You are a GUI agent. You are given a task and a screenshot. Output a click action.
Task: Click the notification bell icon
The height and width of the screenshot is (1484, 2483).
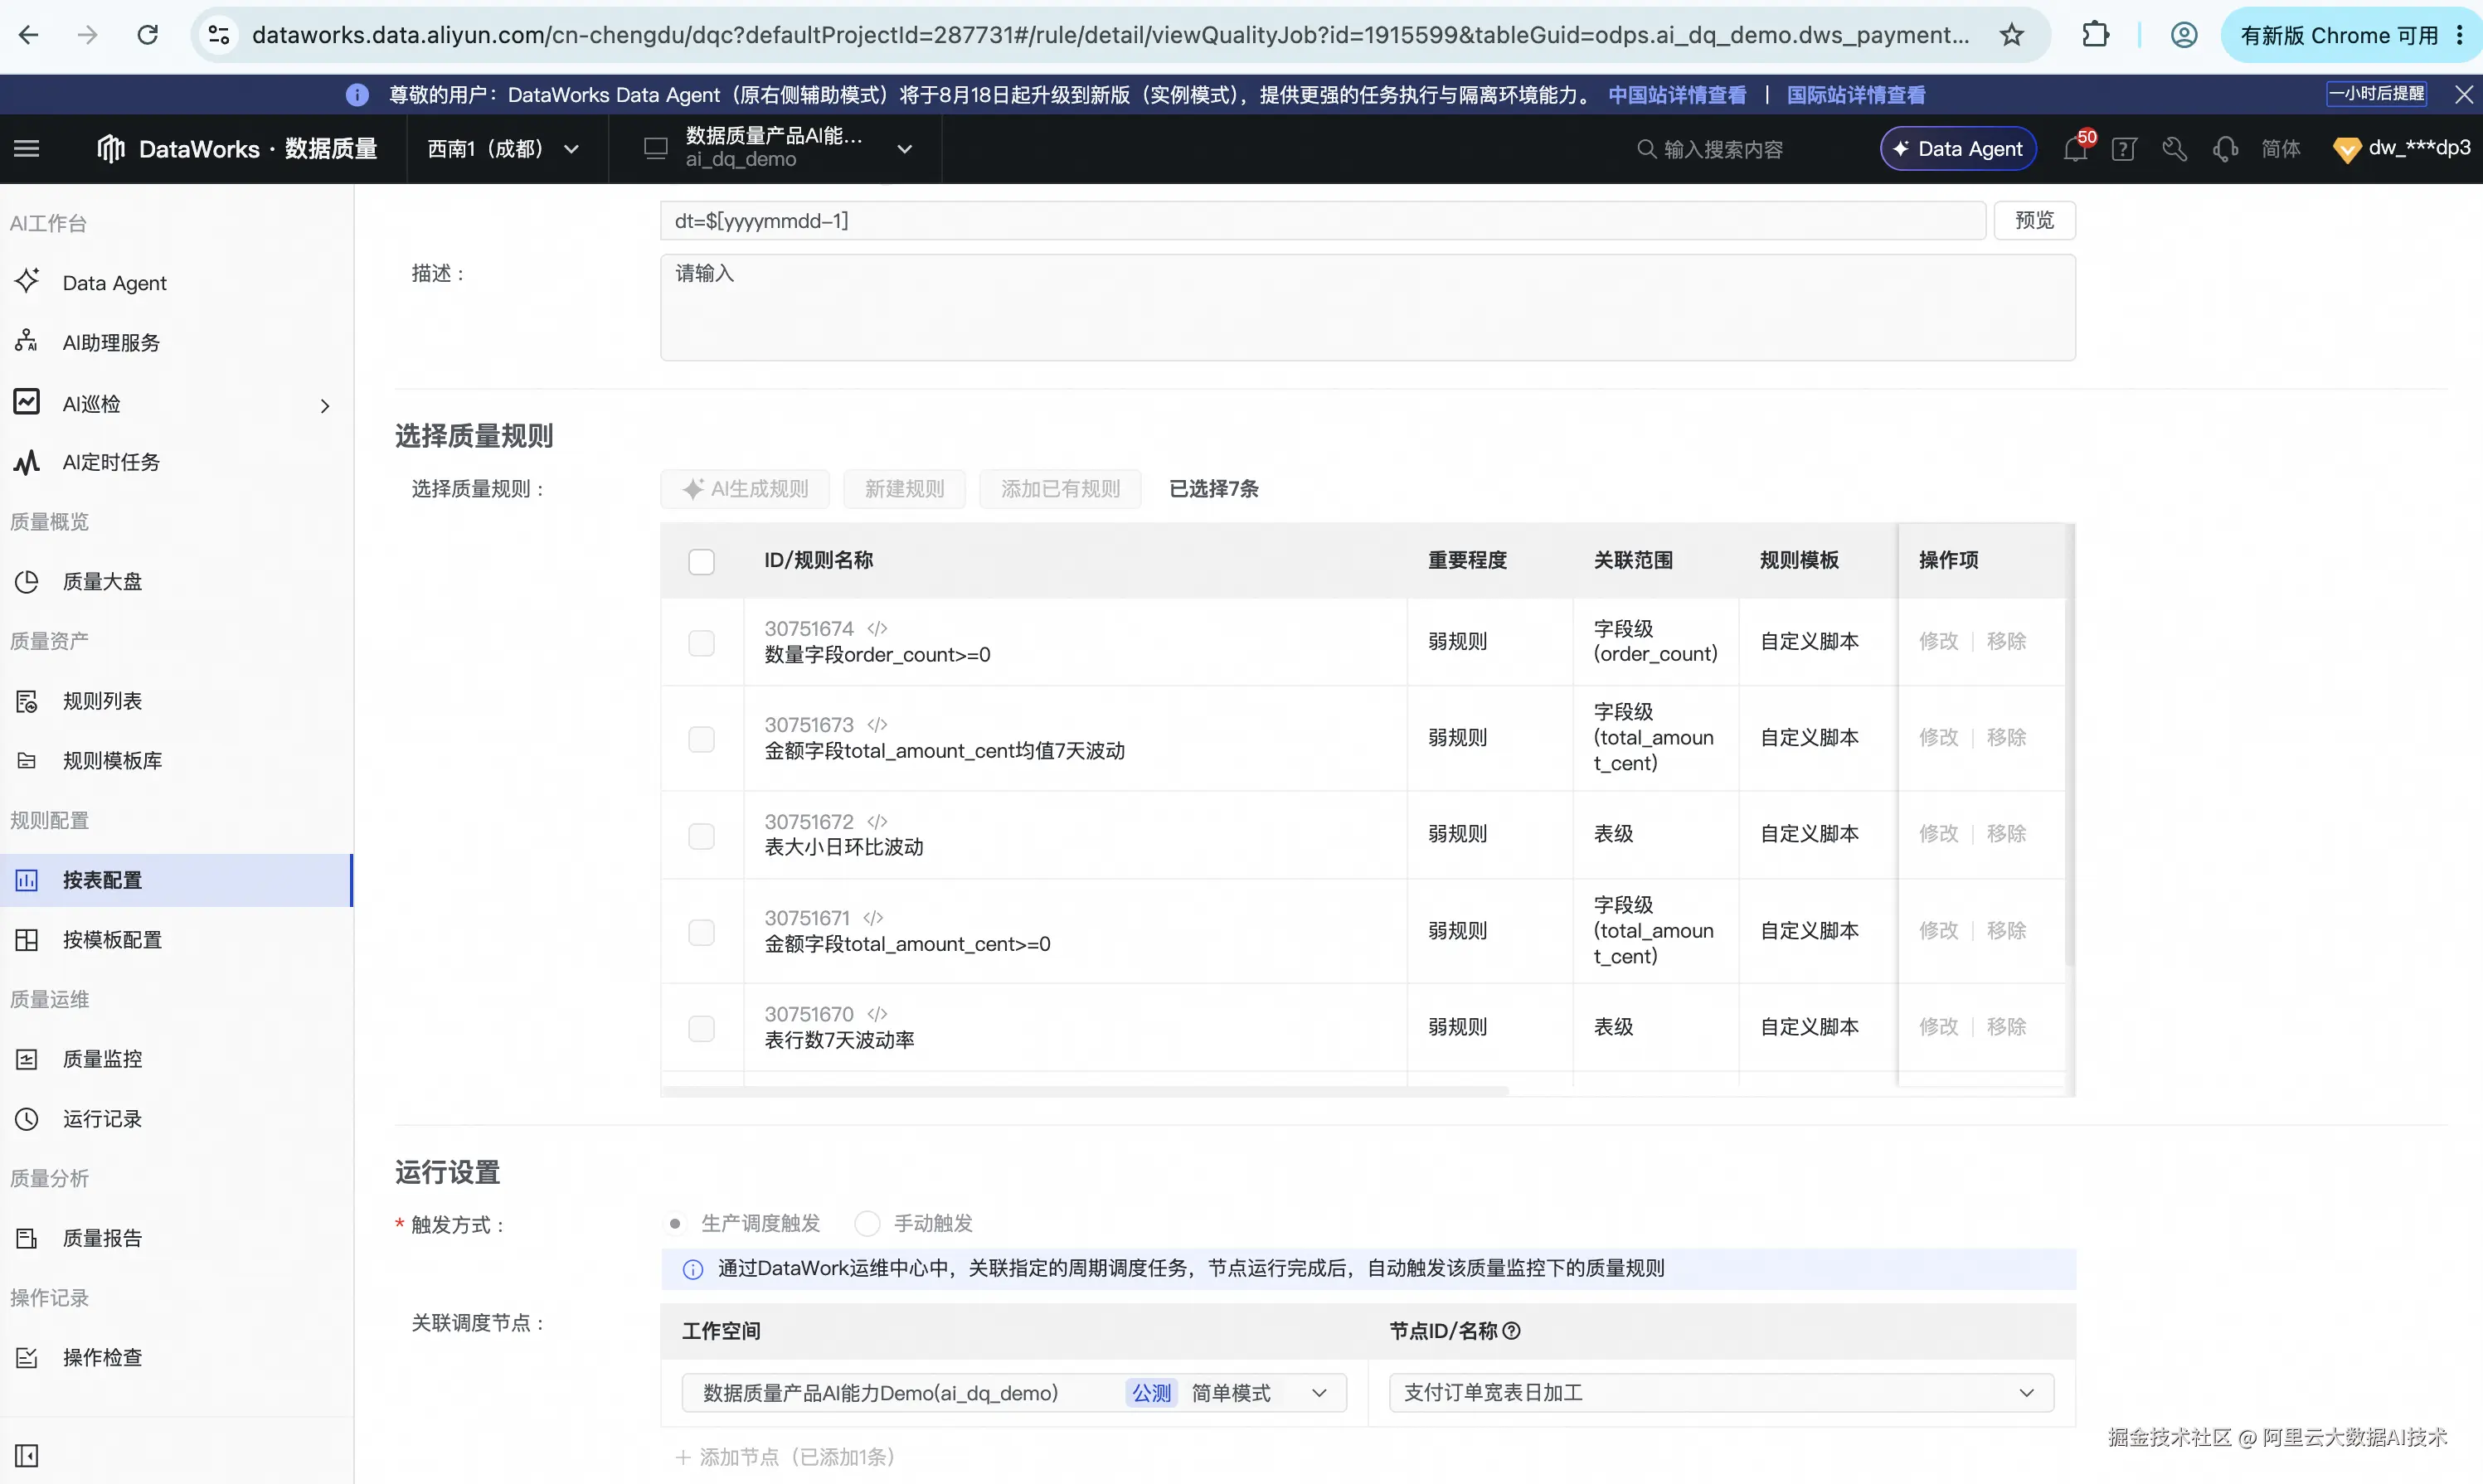2075,149
